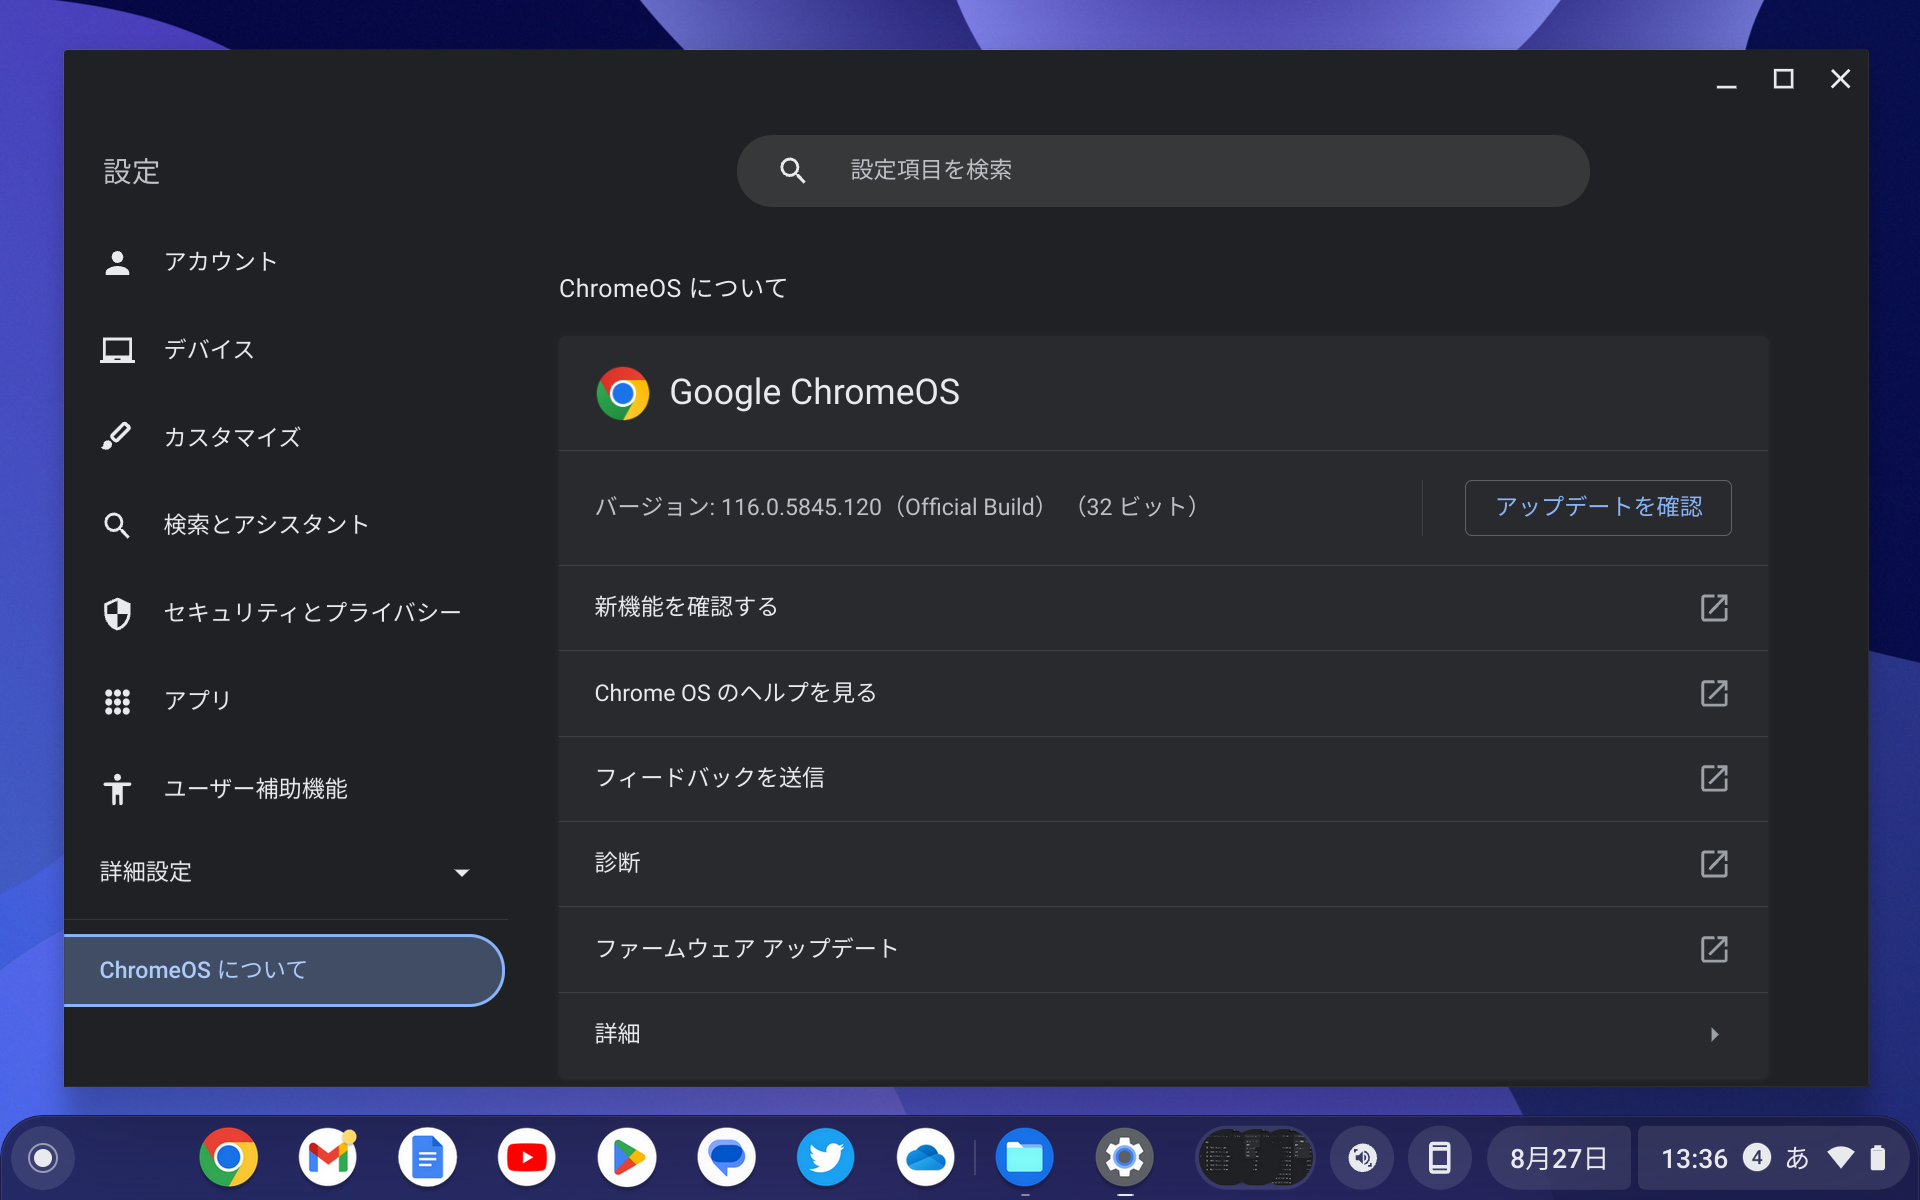1920x1200 pixels.
Task: Click the Google ChromeOS logo icon
Action: coord(622,393)
